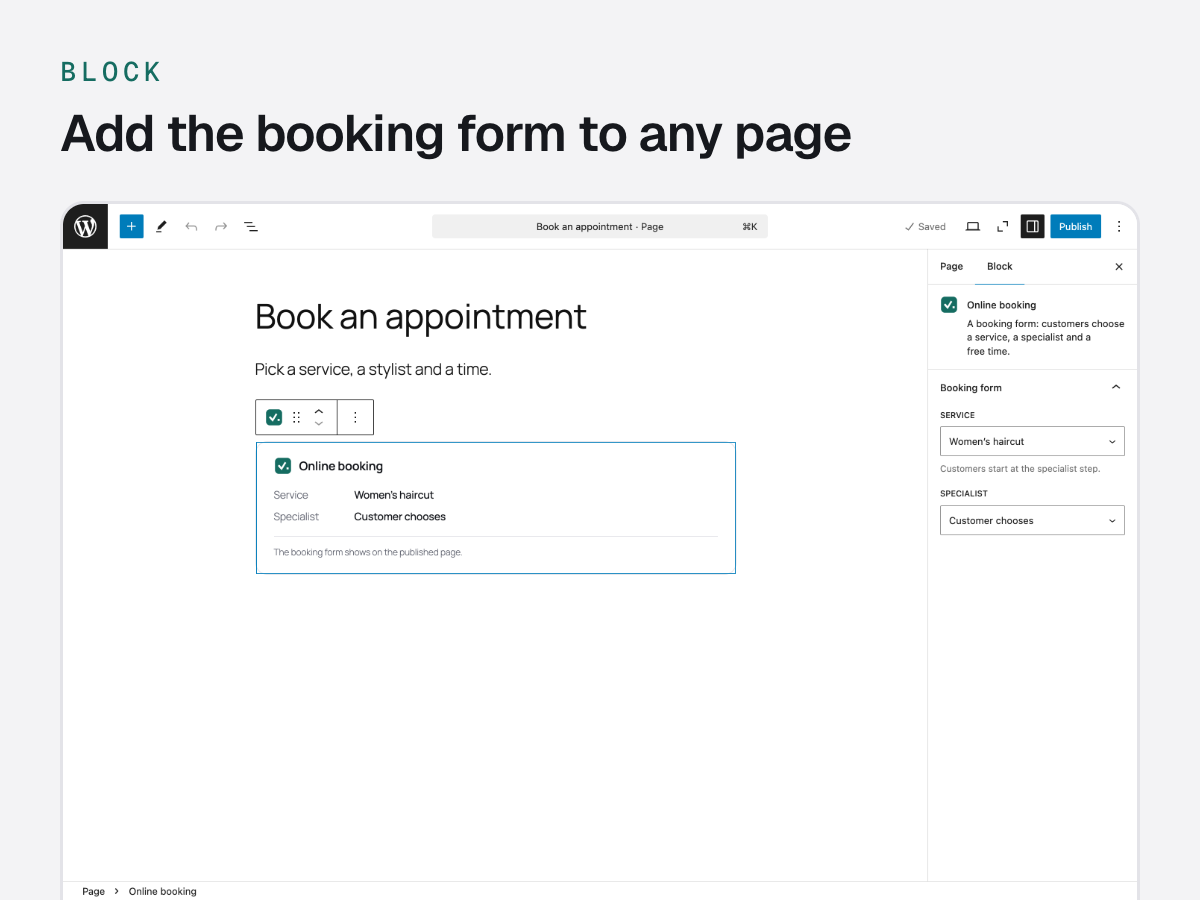Open the top bar Options three-dot menu
This screenshot has height=900, width=1200.
(1119, 227)
